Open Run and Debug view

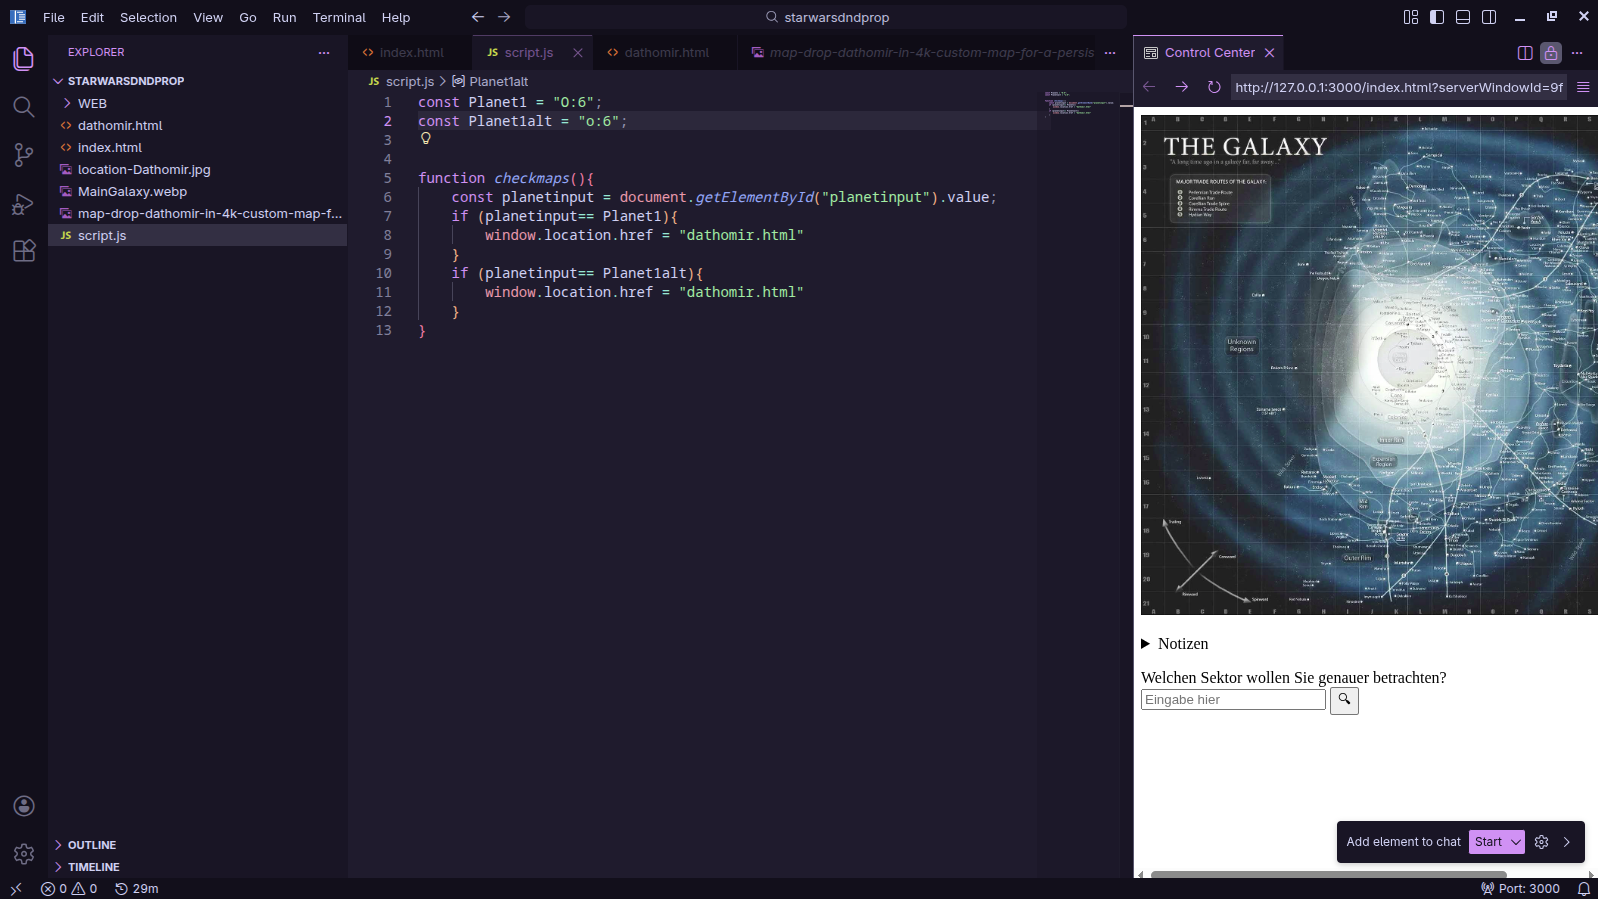(24, 204)
